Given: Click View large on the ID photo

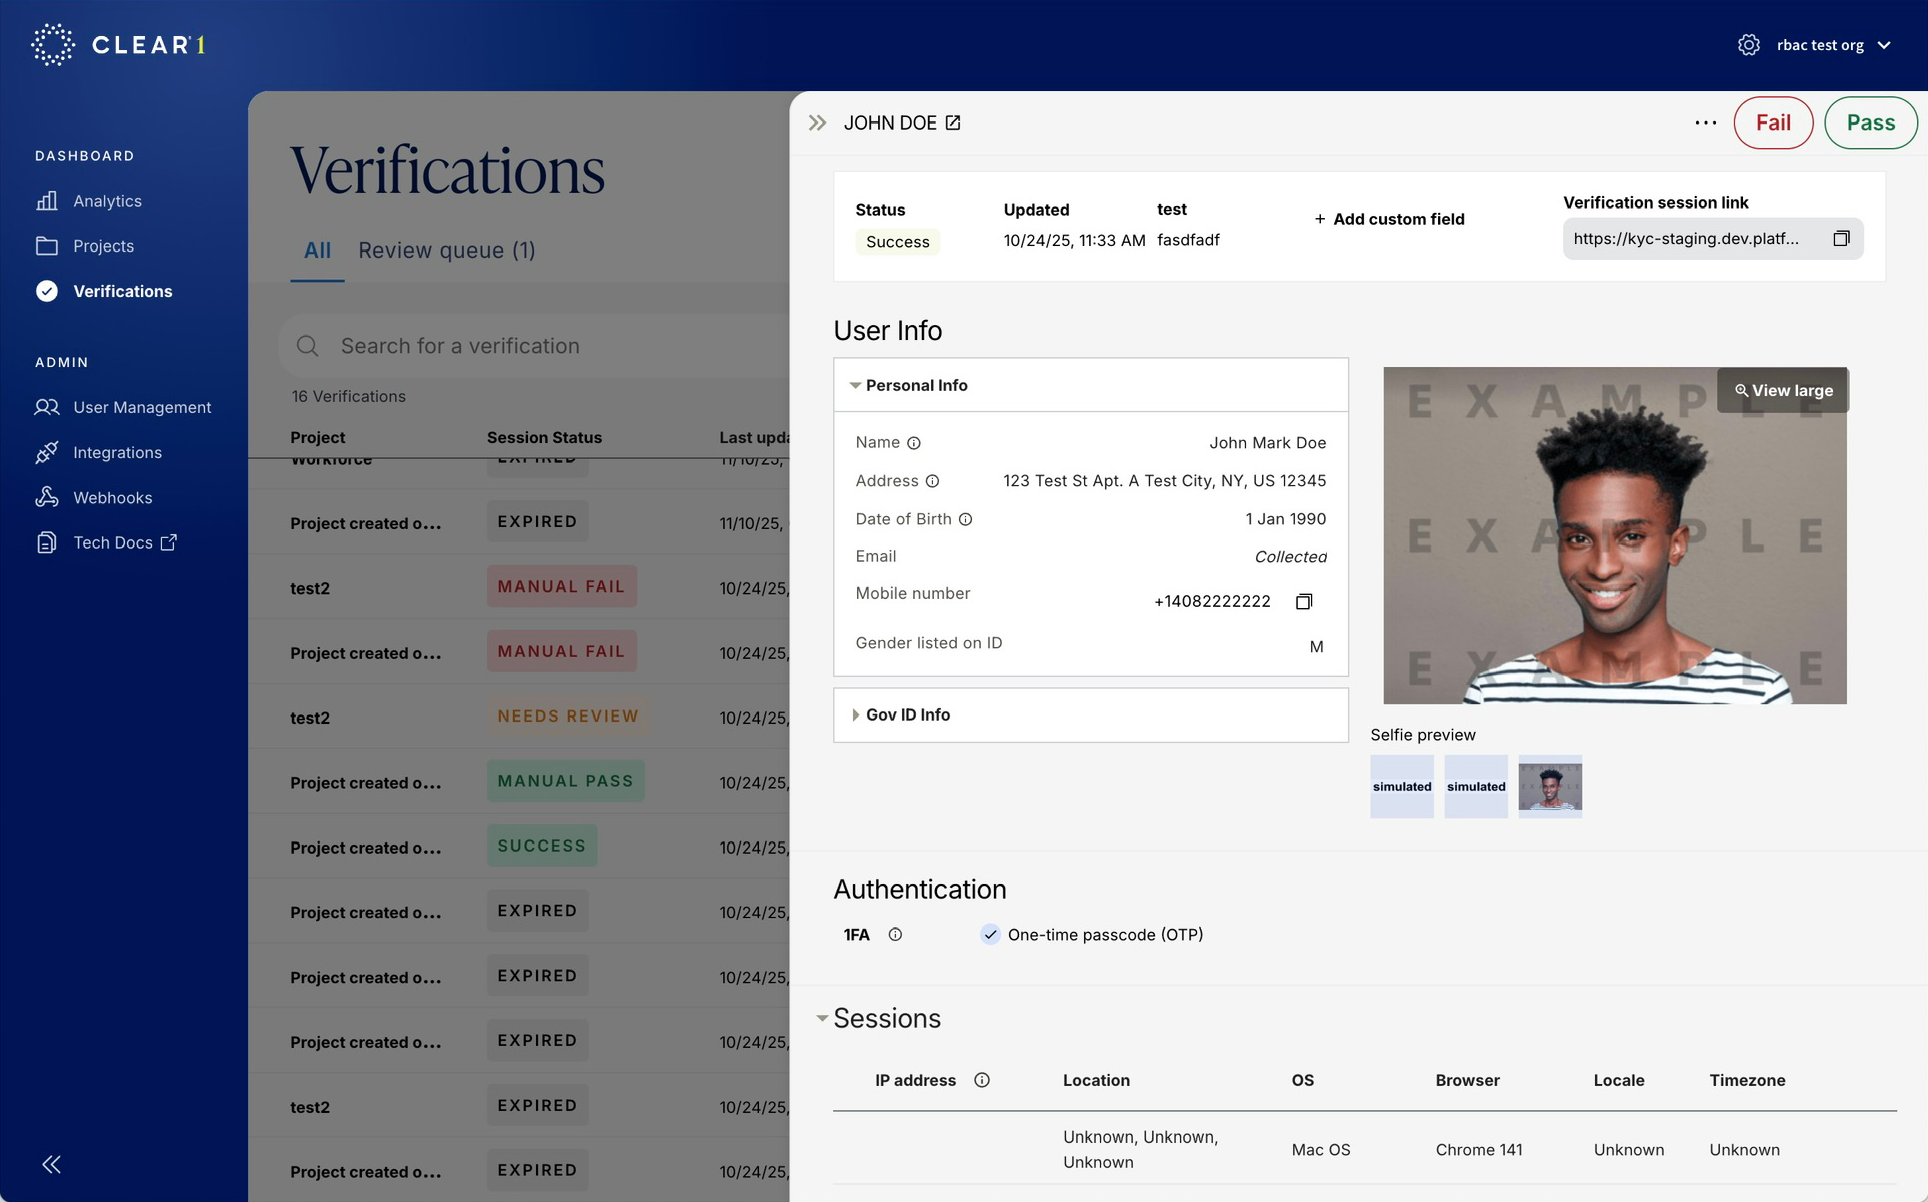Looking at the screenshot, I should 1782,390.
